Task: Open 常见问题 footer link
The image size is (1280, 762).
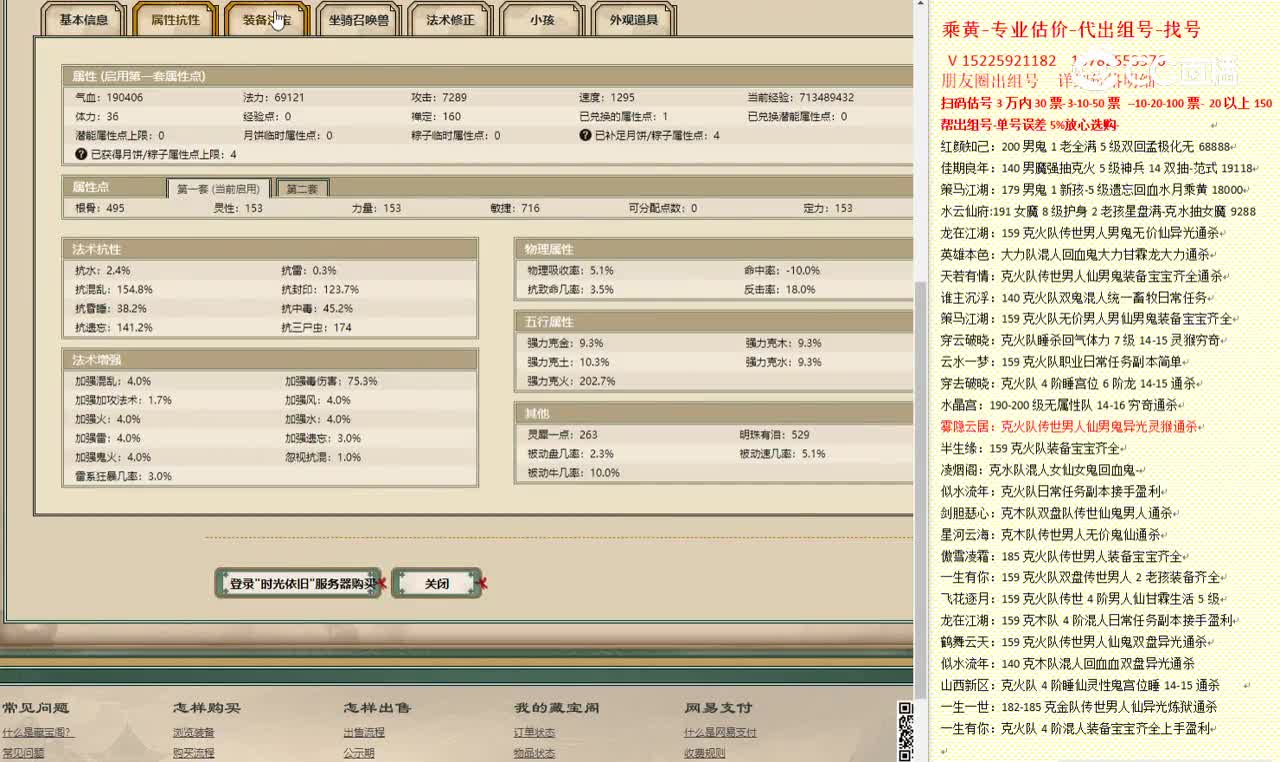Action: tap(23, 753)
